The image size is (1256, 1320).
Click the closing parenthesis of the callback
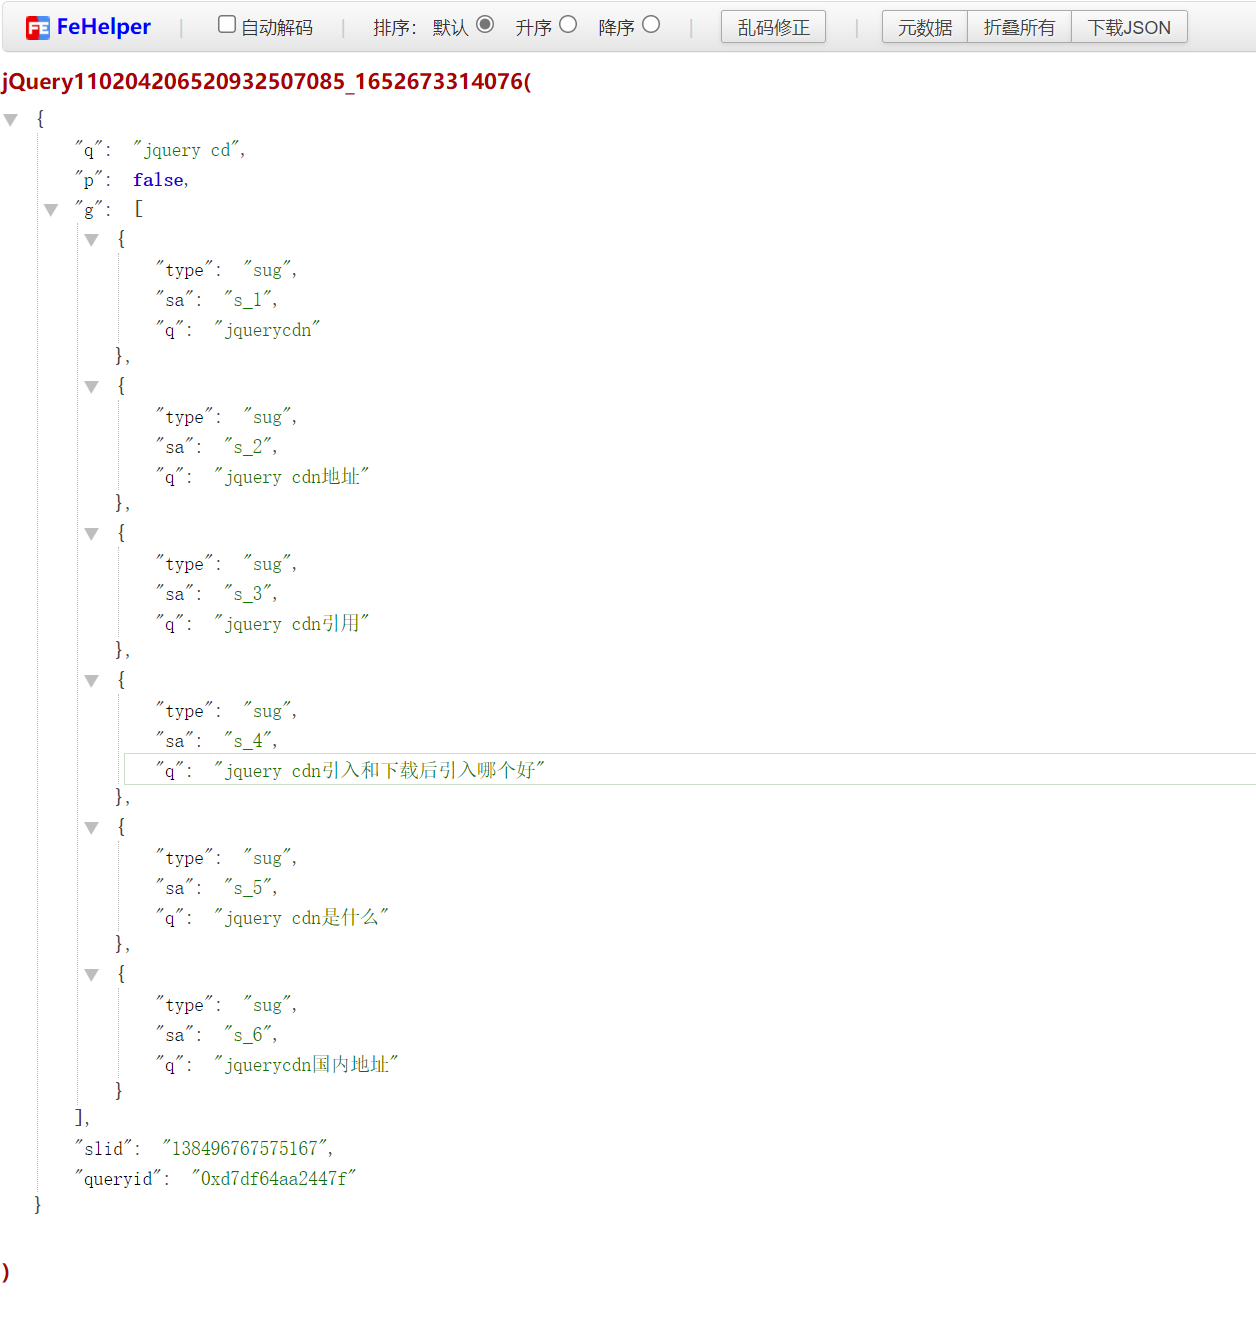point(6,1272)
